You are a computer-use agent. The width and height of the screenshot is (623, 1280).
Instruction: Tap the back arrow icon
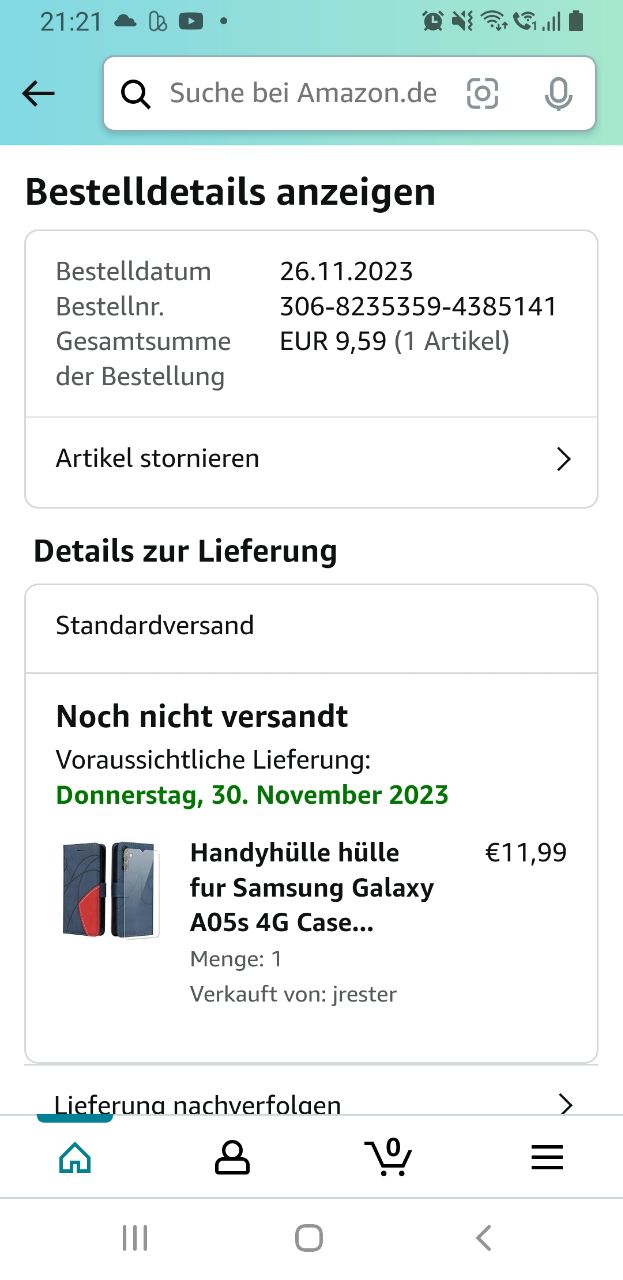point(39,93)
